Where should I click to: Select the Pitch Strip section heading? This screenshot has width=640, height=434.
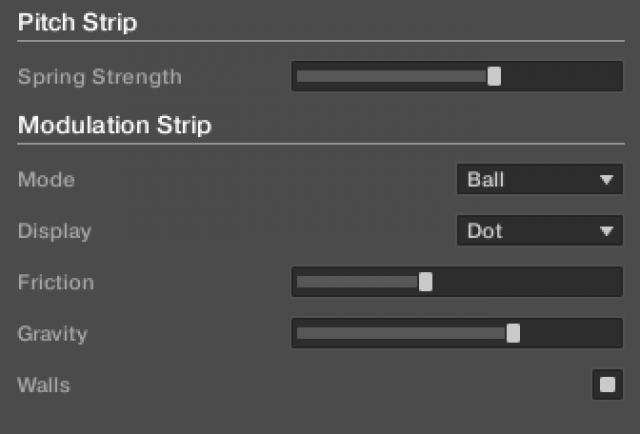point(77,23)
